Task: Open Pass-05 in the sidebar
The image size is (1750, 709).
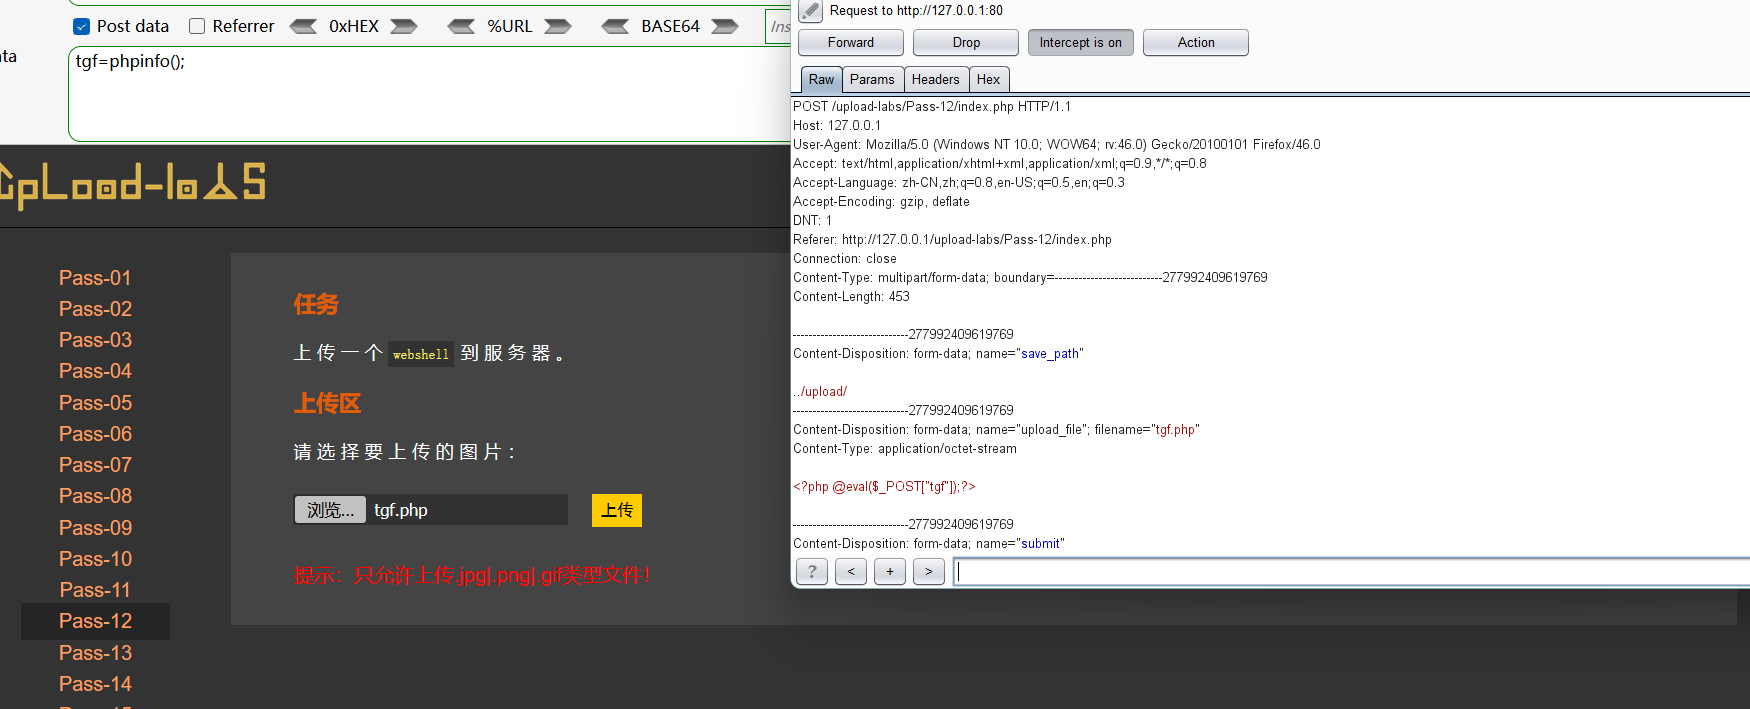Action: pyautogui.click(x=95, y=403)
